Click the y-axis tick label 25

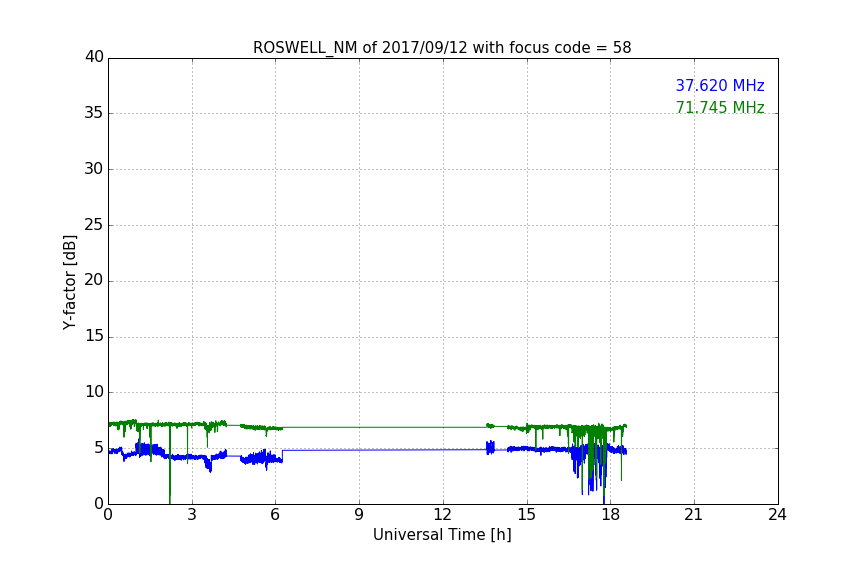click(x=94, y=224)
